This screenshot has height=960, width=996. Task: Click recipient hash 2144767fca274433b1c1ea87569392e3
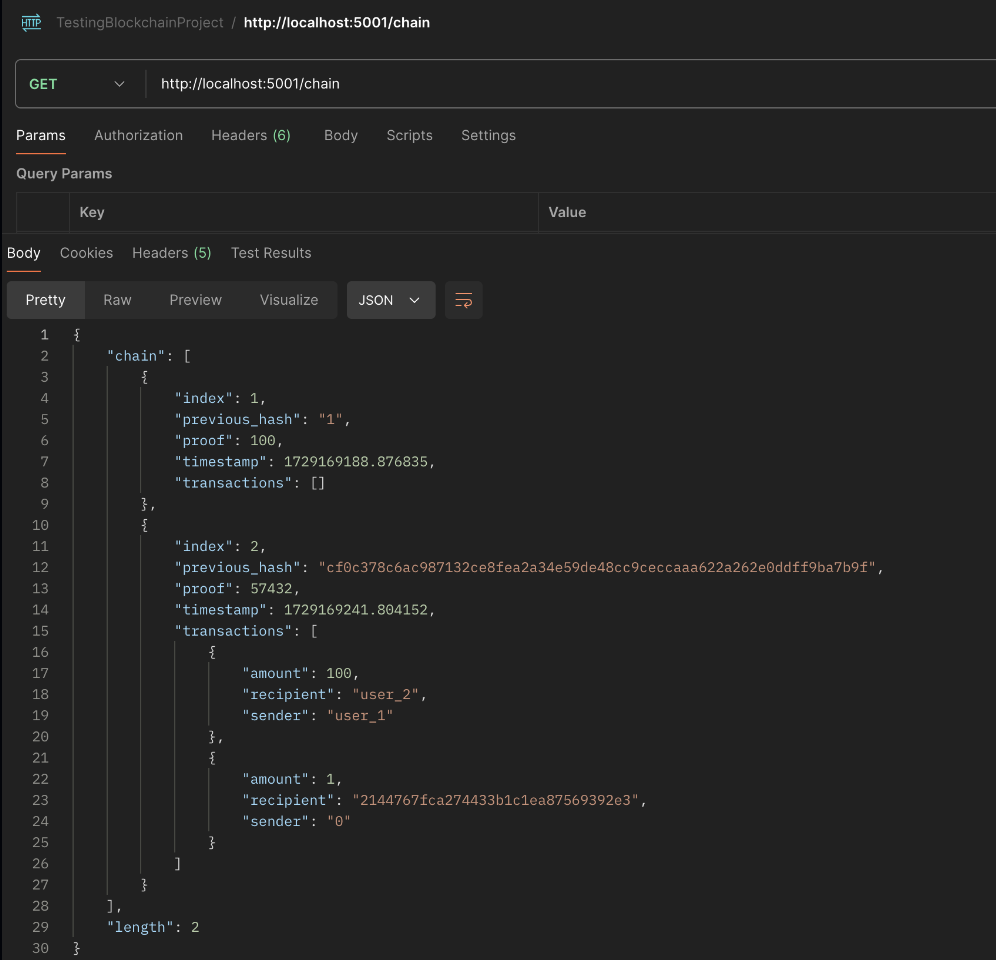click(x=495, y=800)
